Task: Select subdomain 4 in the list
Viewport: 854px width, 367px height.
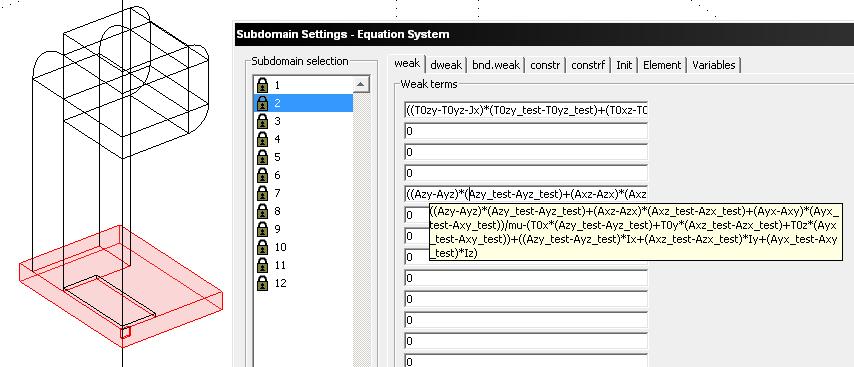Action: pyautogui.click(x=303, y=139)
